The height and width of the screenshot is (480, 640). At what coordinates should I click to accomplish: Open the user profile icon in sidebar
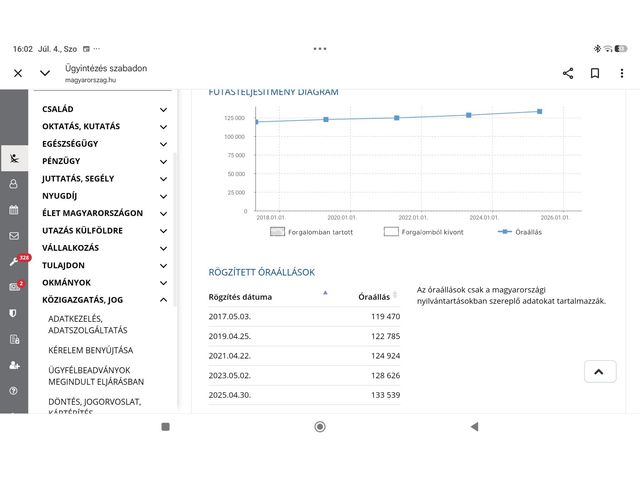point(13,184)
